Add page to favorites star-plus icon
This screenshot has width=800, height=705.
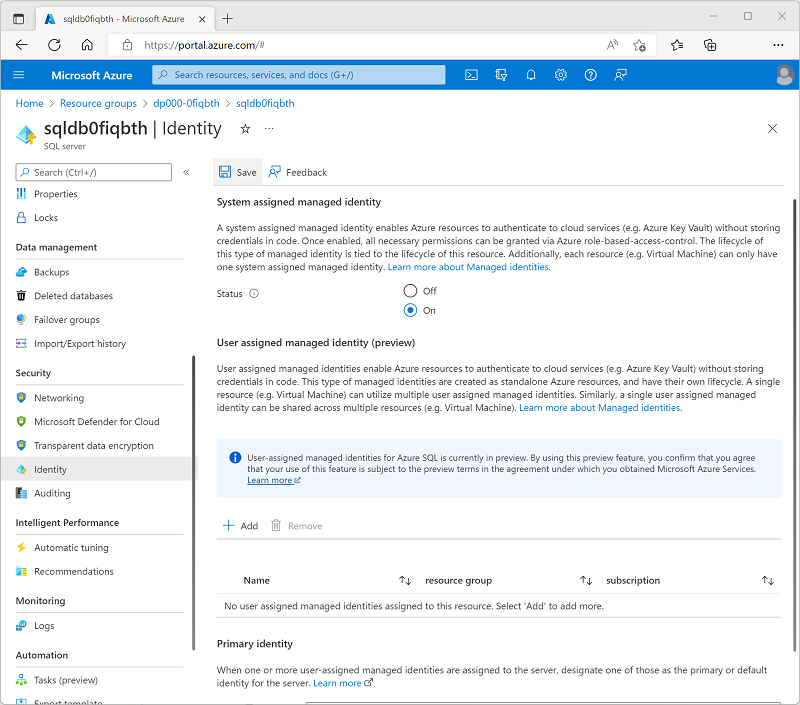click(x=639, y=45)
